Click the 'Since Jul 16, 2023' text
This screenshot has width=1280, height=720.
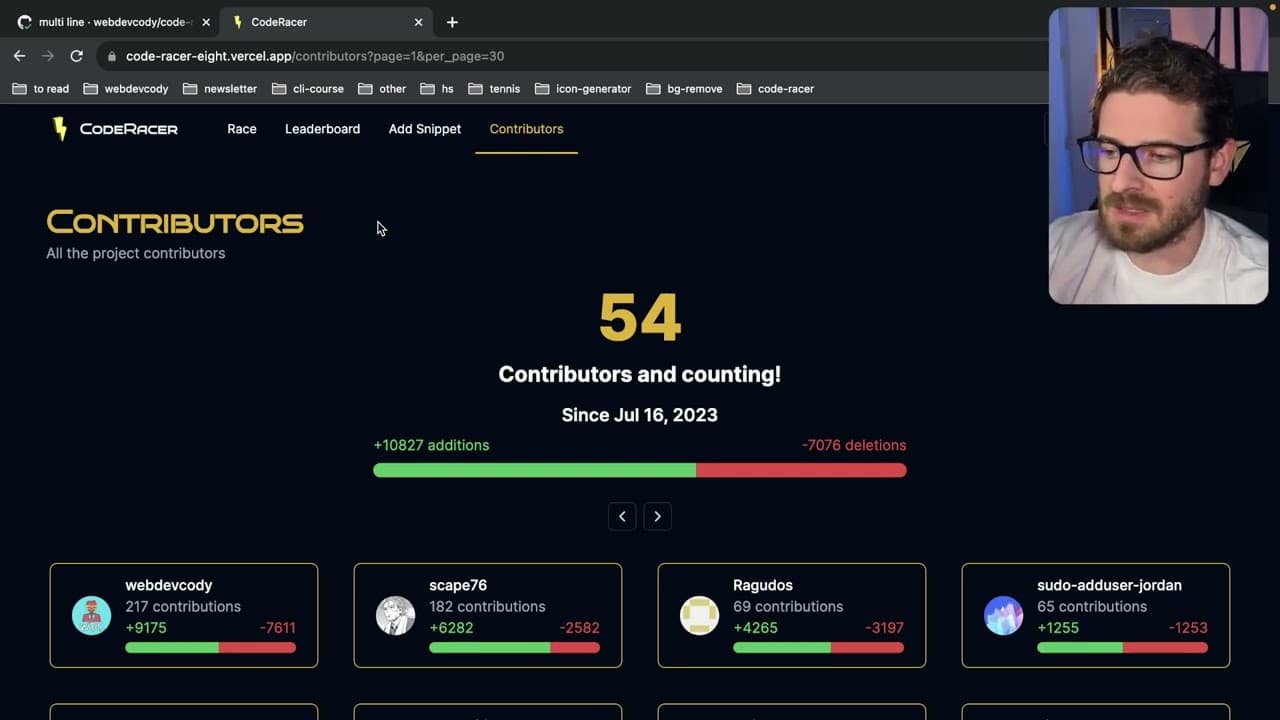pos(640,415)
